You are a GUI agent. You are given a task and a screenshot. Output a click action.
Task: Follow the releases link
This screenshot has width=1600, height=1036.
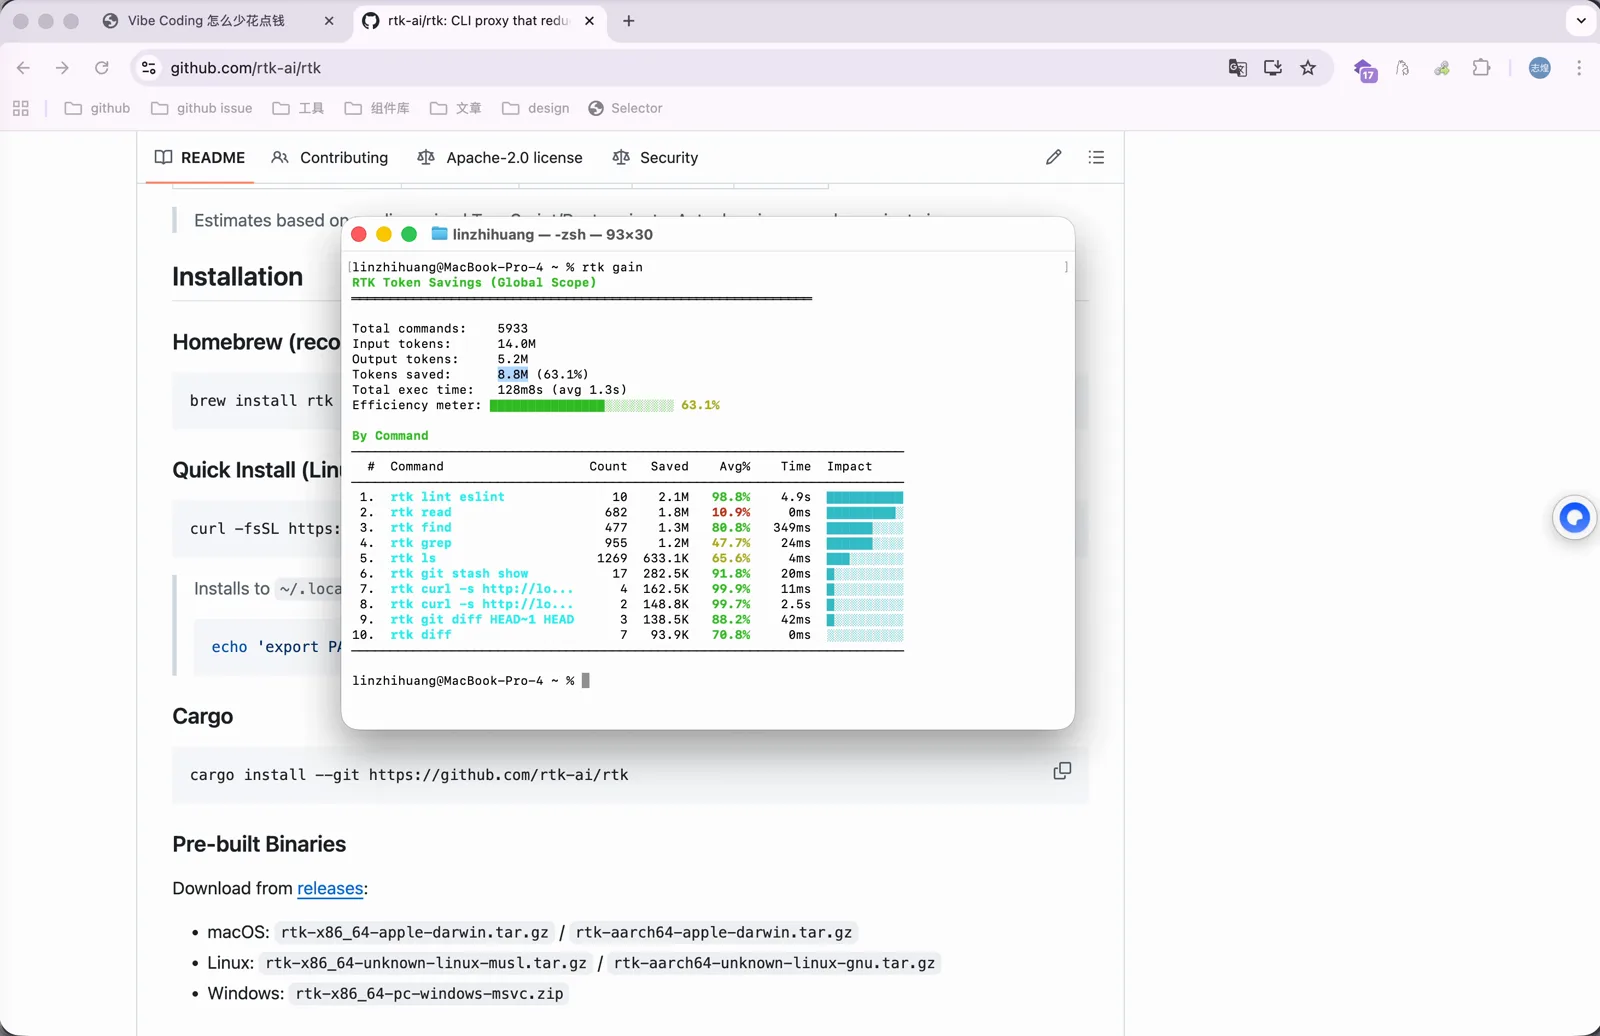click(330, 888)
